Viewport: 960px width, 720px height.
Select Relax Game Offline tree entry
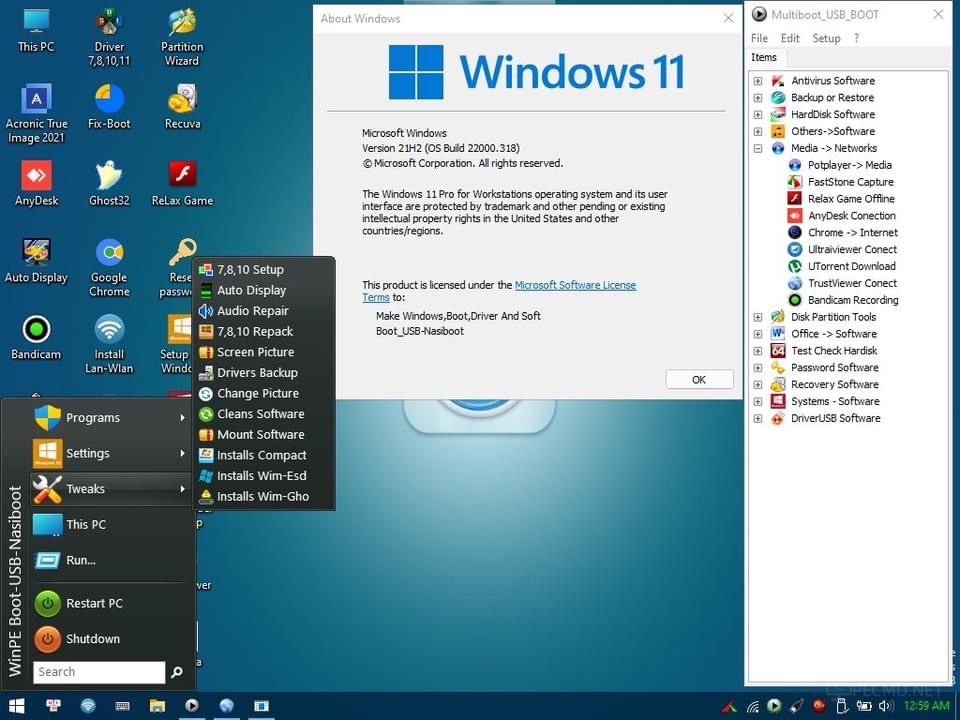pos(851,198)
